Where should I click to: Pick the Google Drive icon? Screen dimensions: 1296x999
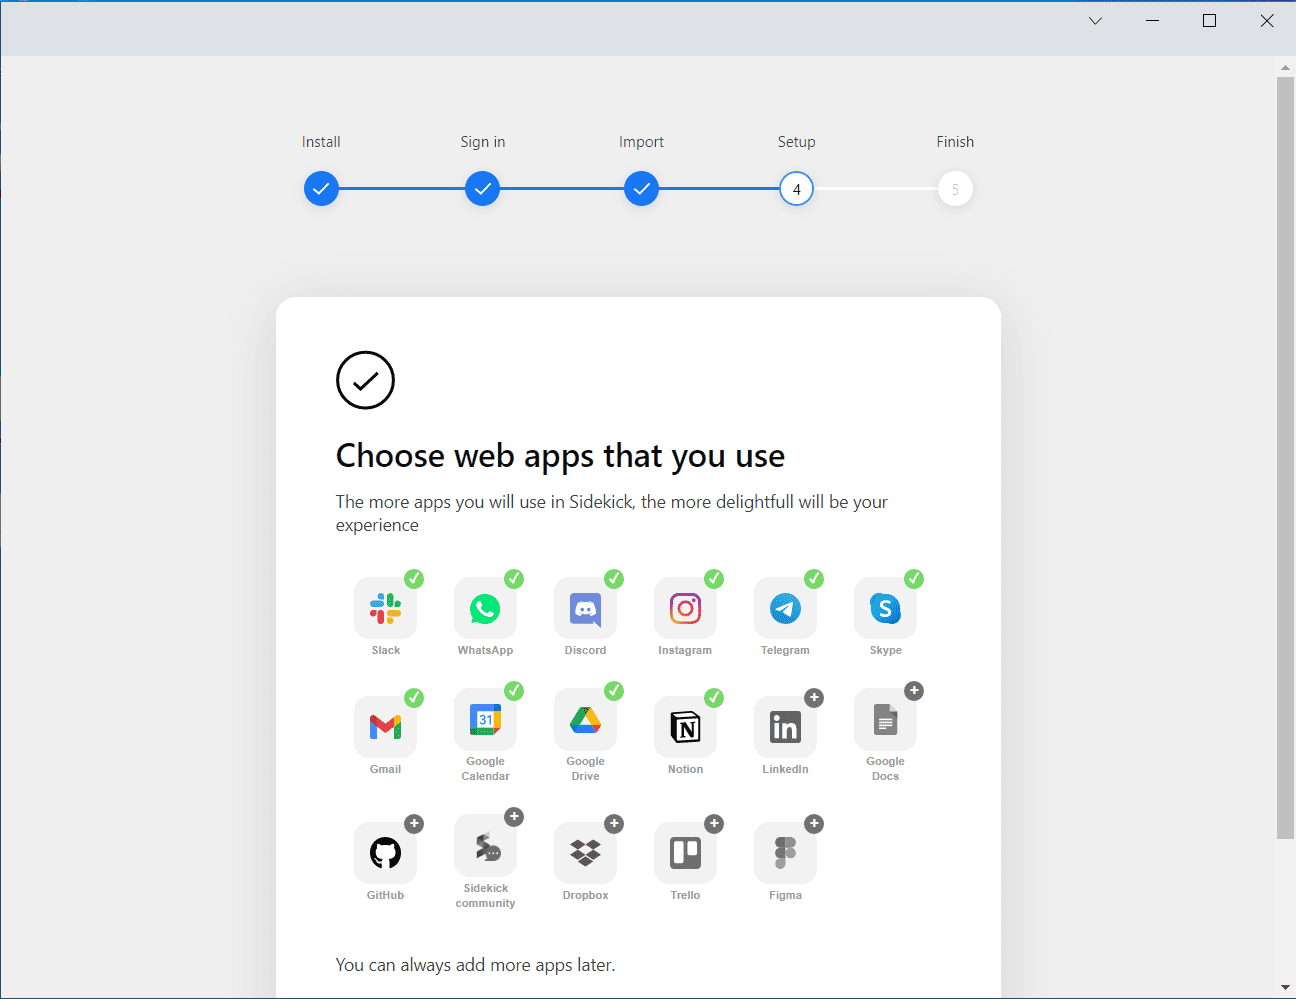(x=585, y=720)
